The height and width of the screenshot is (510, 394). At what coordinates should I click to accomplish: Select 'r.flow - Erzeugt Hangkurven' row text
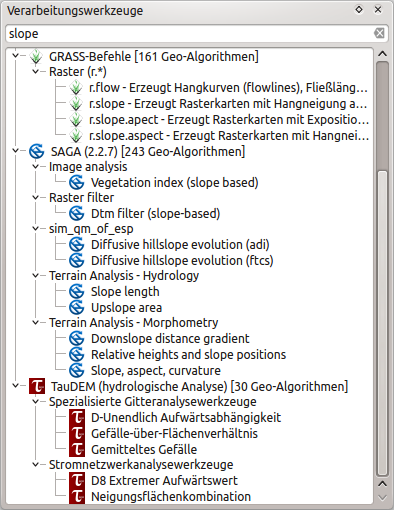(x=228, y=88)
